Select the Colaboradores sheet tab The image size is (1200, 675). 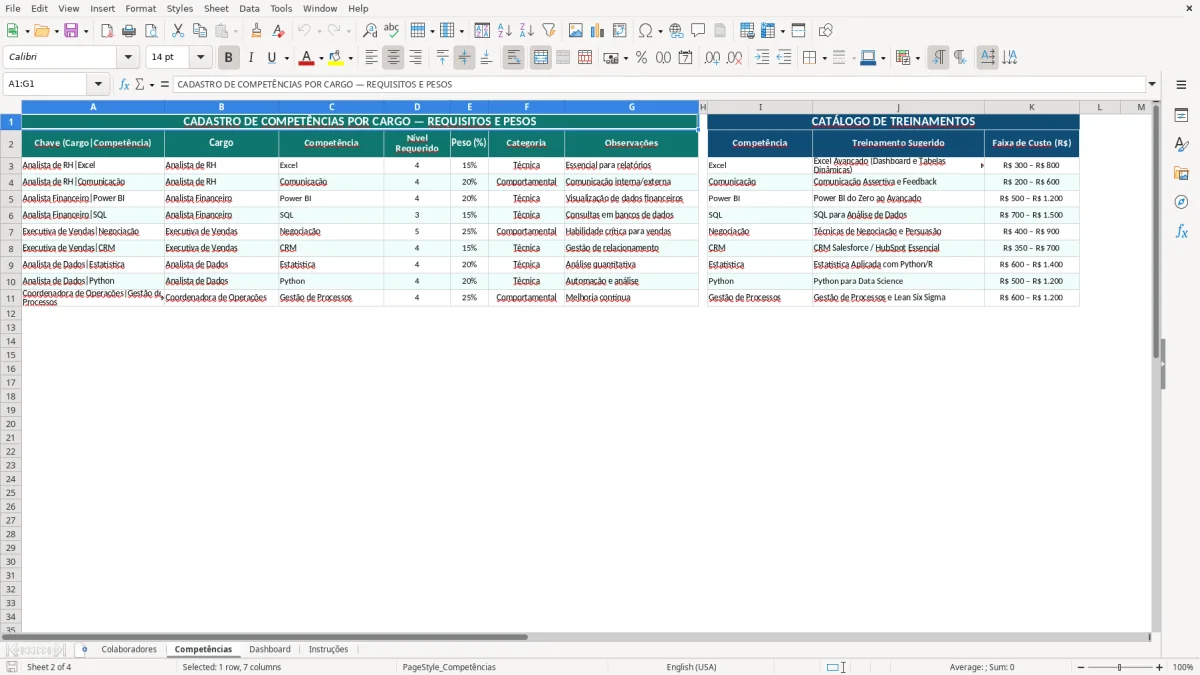pos(128,649)
